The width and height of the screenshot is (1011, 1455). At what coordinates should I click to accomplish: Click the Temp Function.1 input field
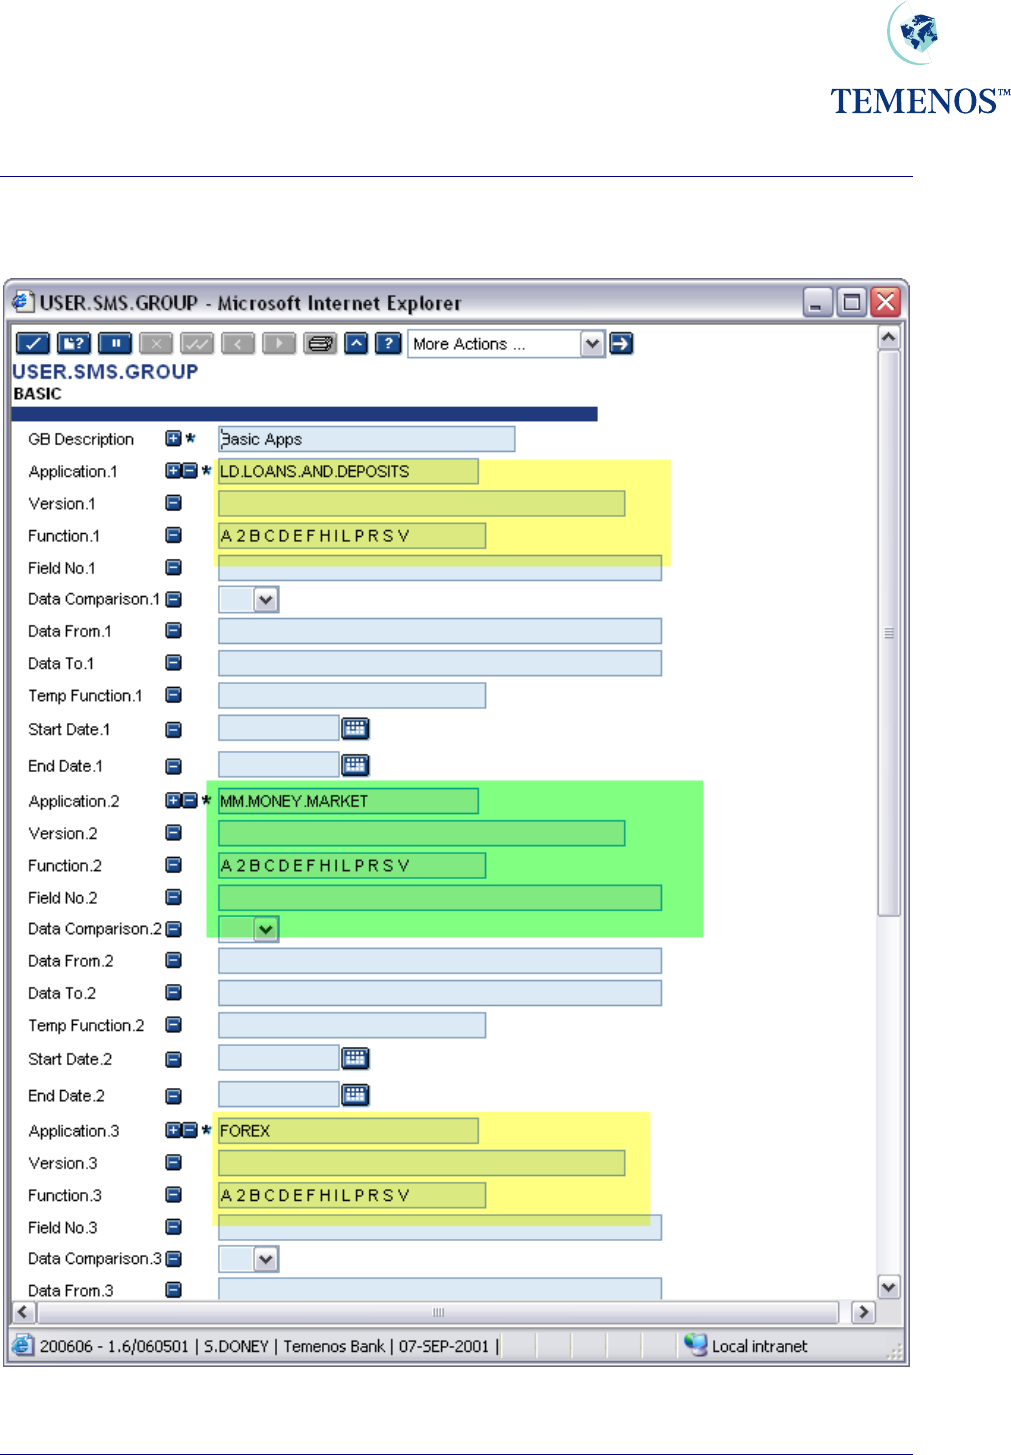(352, 695)
